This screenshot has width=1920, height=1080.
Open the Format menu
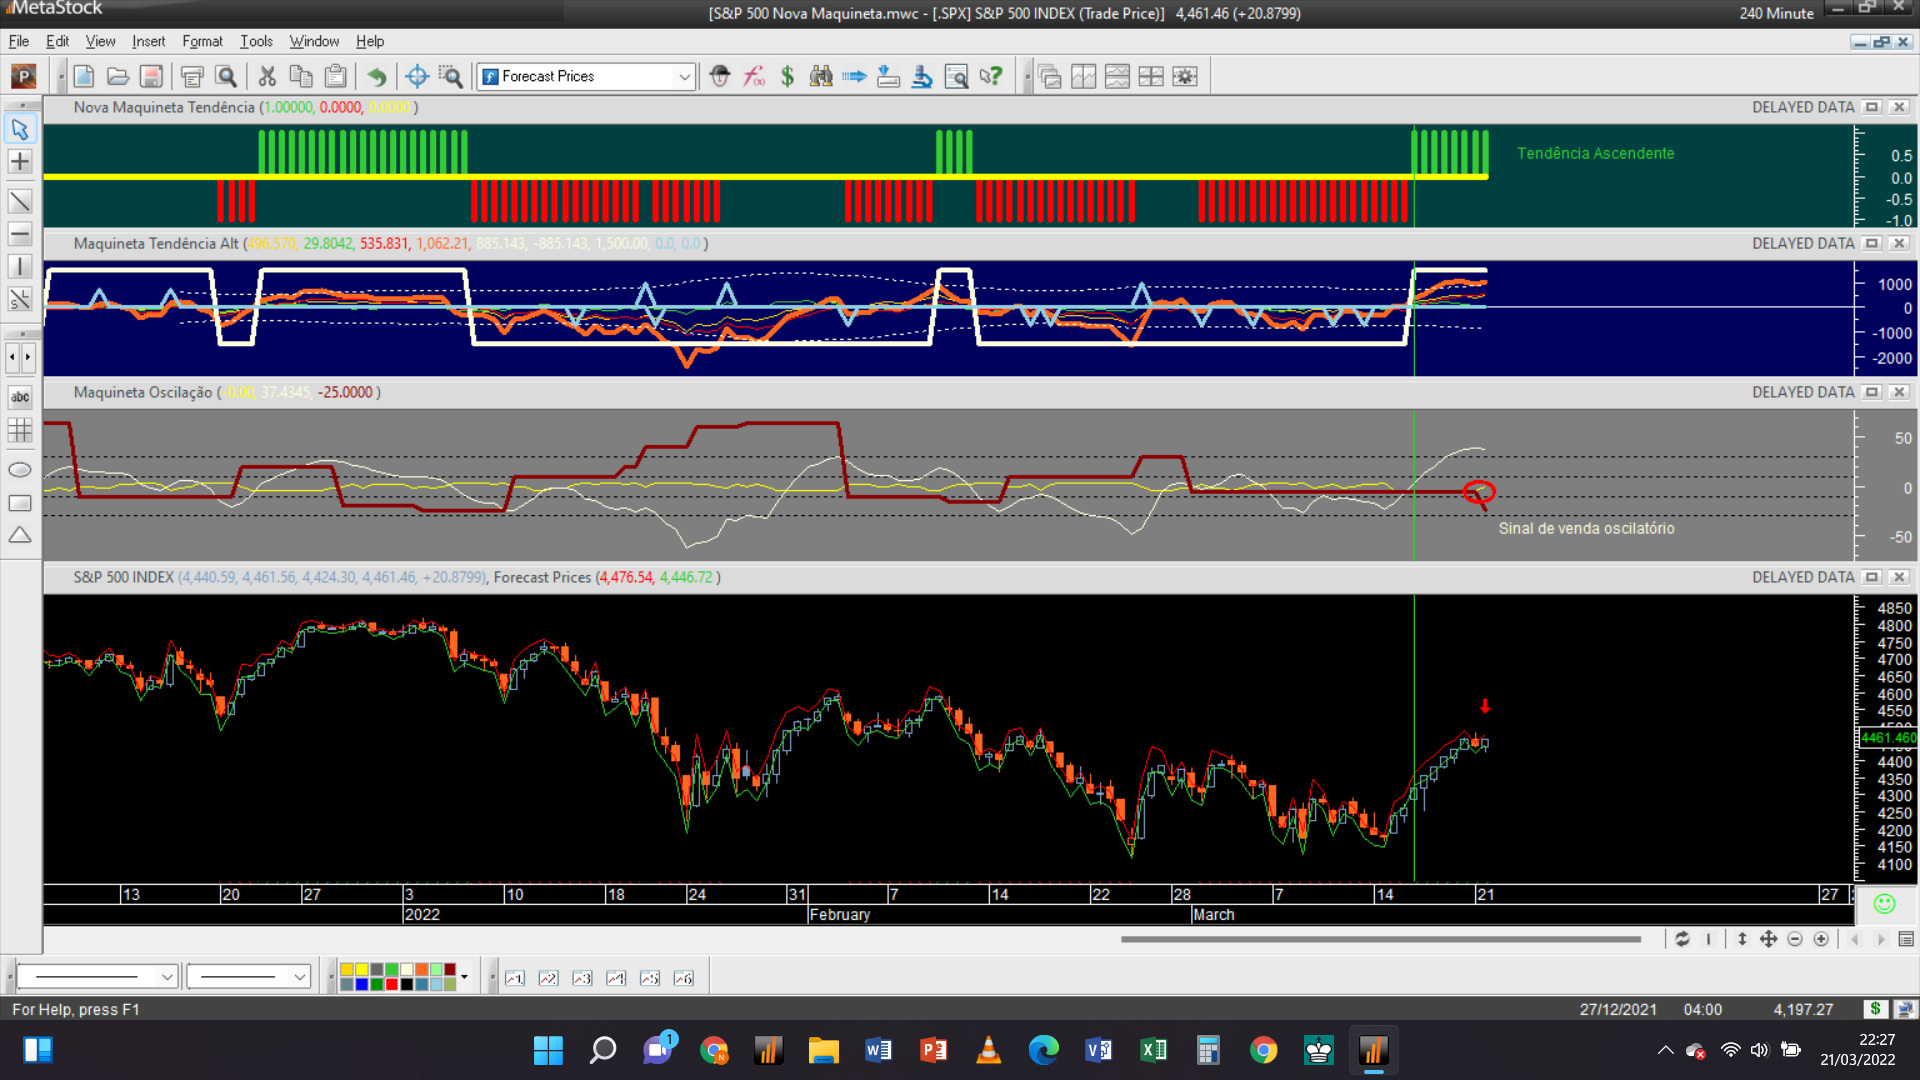click(x=202, y=41)
